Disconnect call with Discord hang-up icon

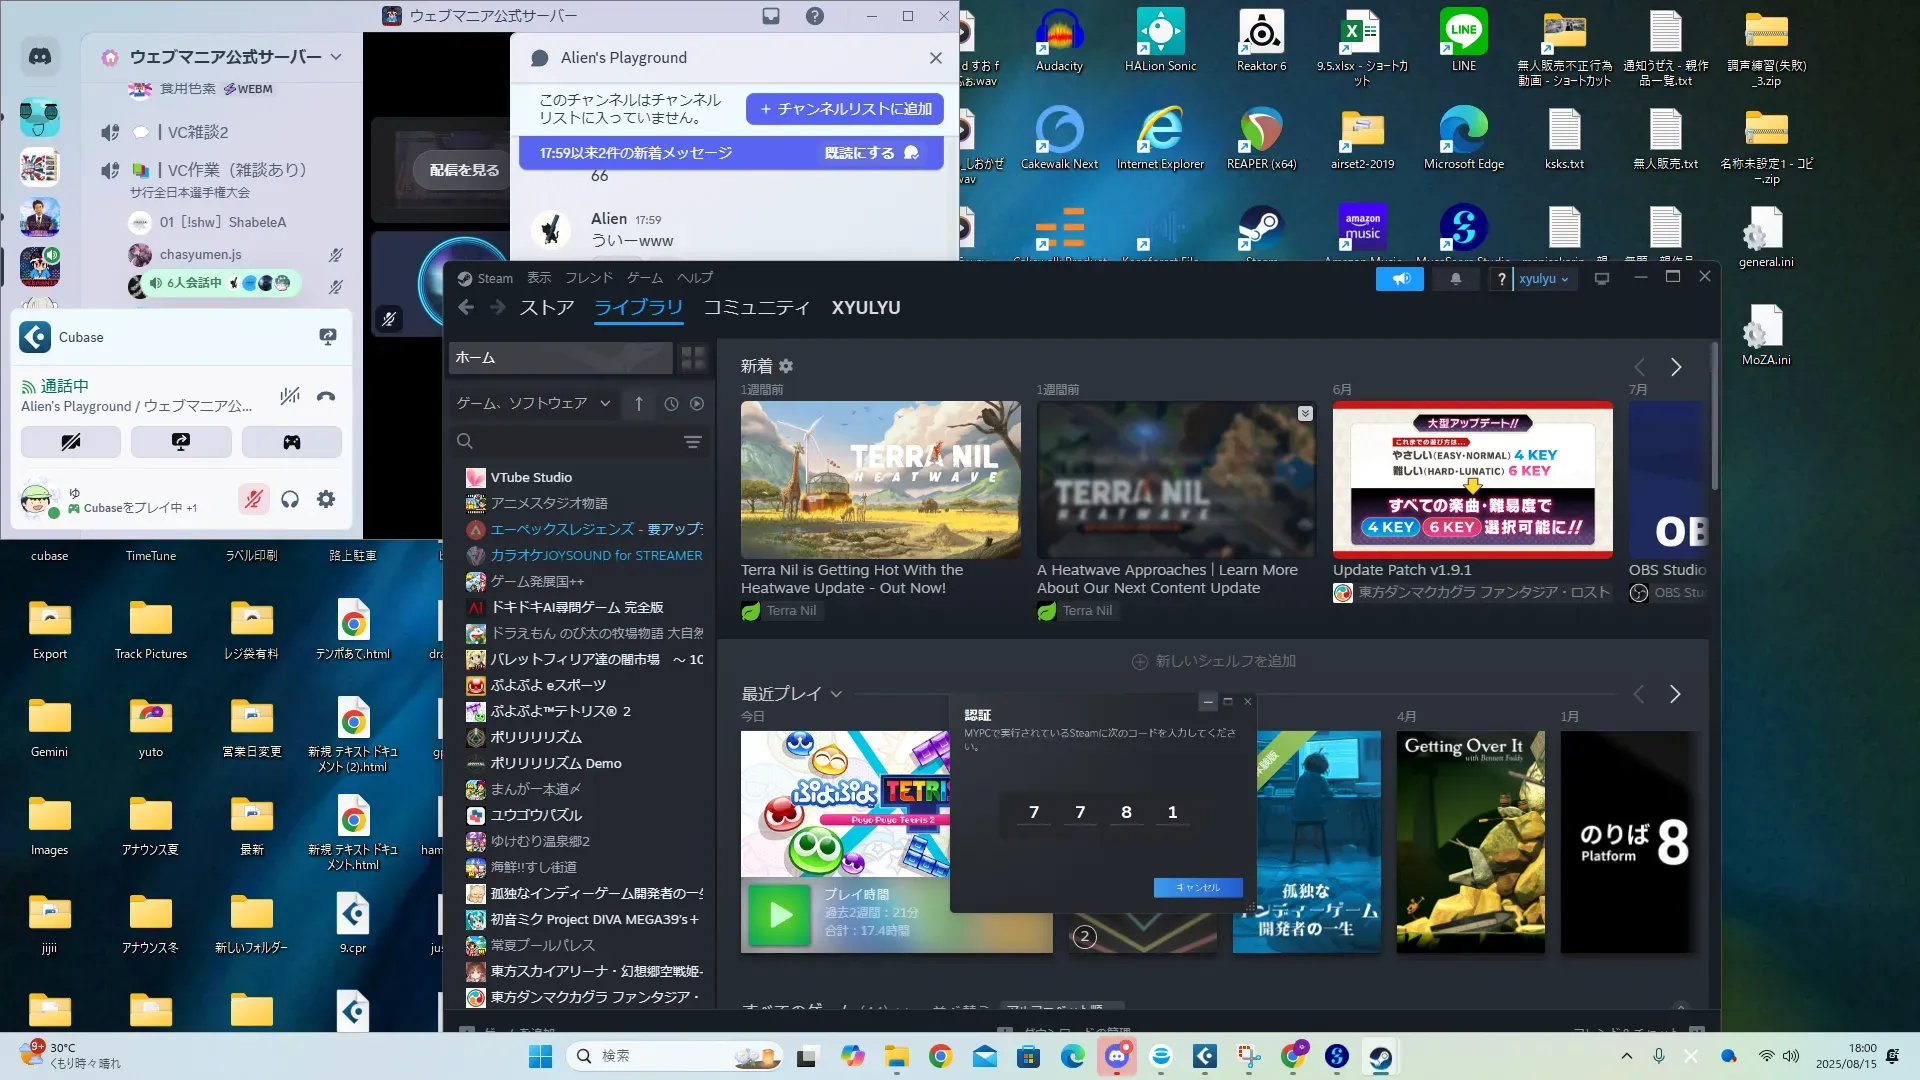tap(326, 396)
